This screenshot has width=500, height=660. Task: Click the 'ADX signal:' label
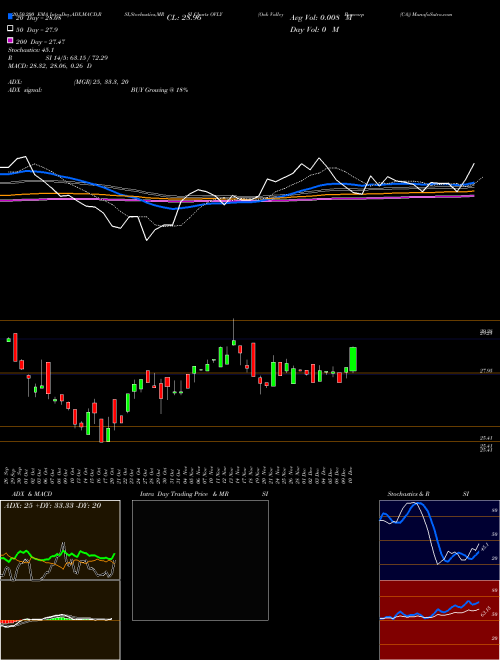(x=25, y=90)
